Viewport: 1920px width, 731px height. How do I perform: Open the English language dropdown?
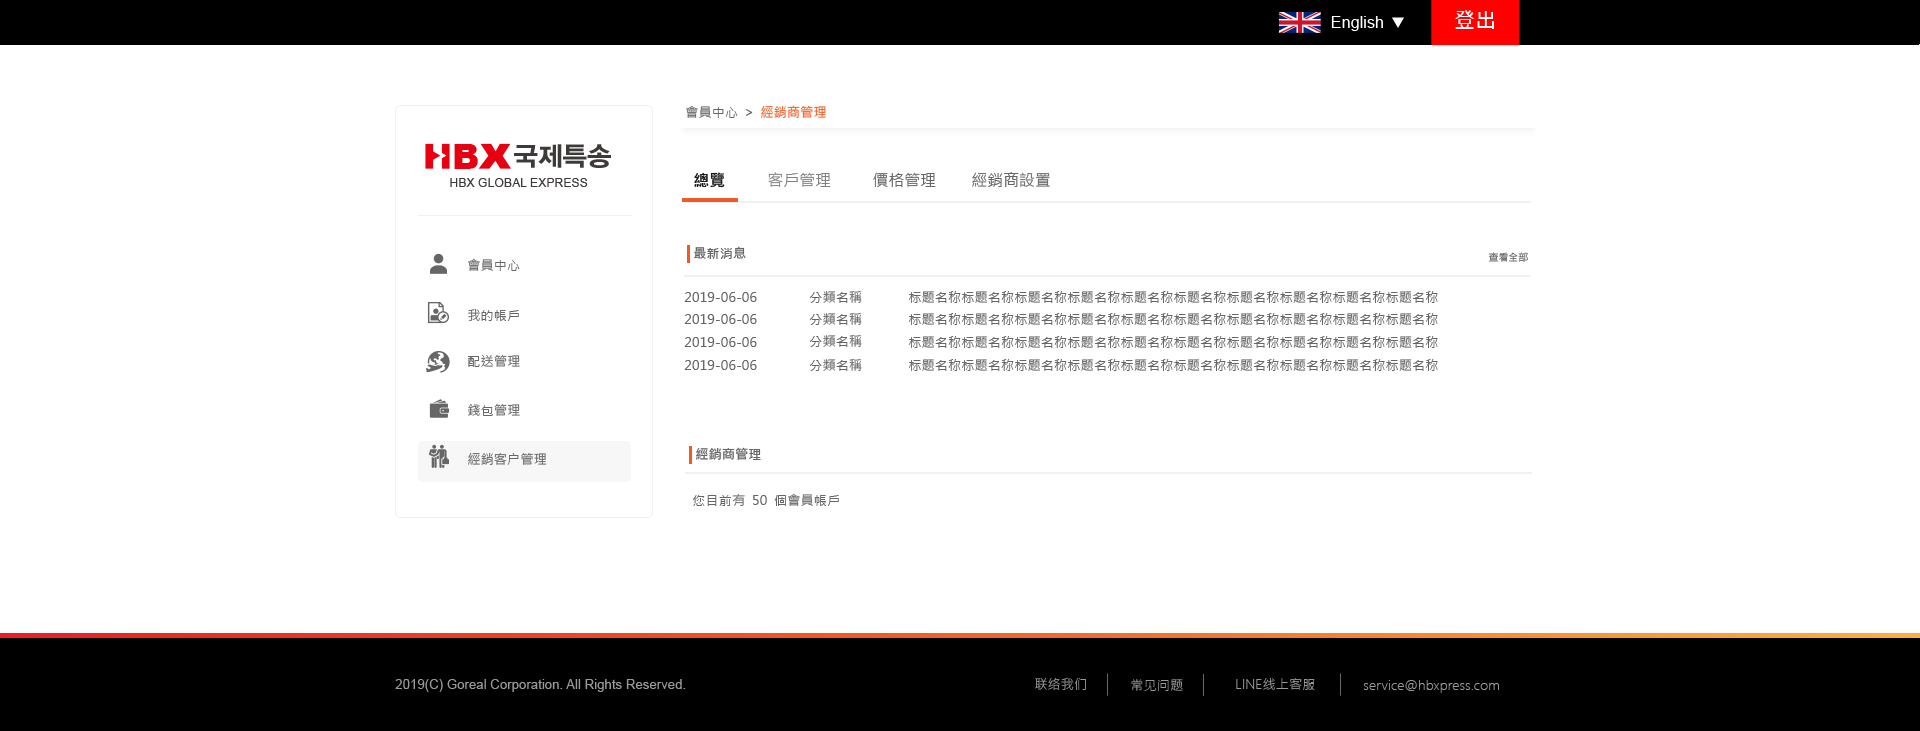[1367, 22]
